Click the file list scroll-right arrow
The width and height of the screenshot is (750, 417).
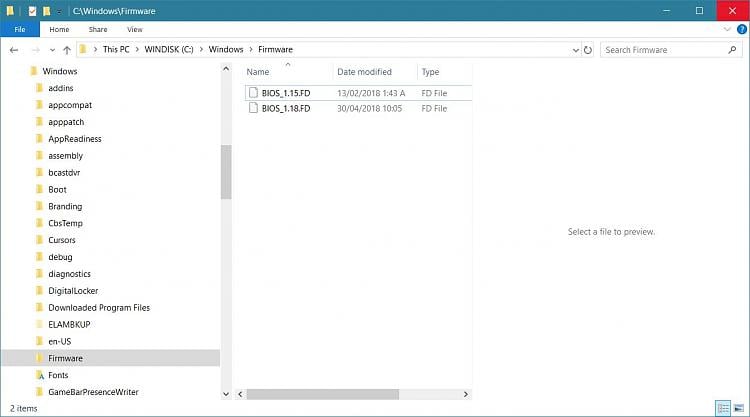click(x=465, y=395)
